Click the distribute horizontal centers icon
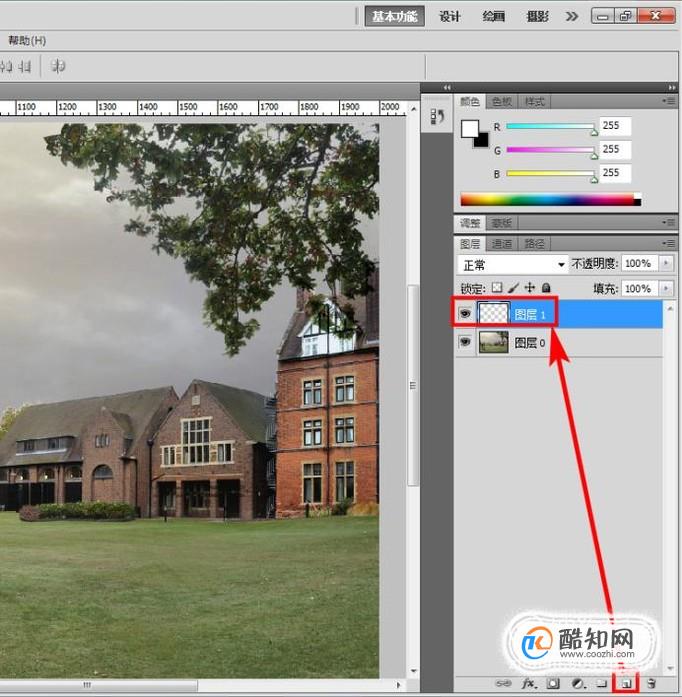This screenshot has height=697, width=682. 6,67
